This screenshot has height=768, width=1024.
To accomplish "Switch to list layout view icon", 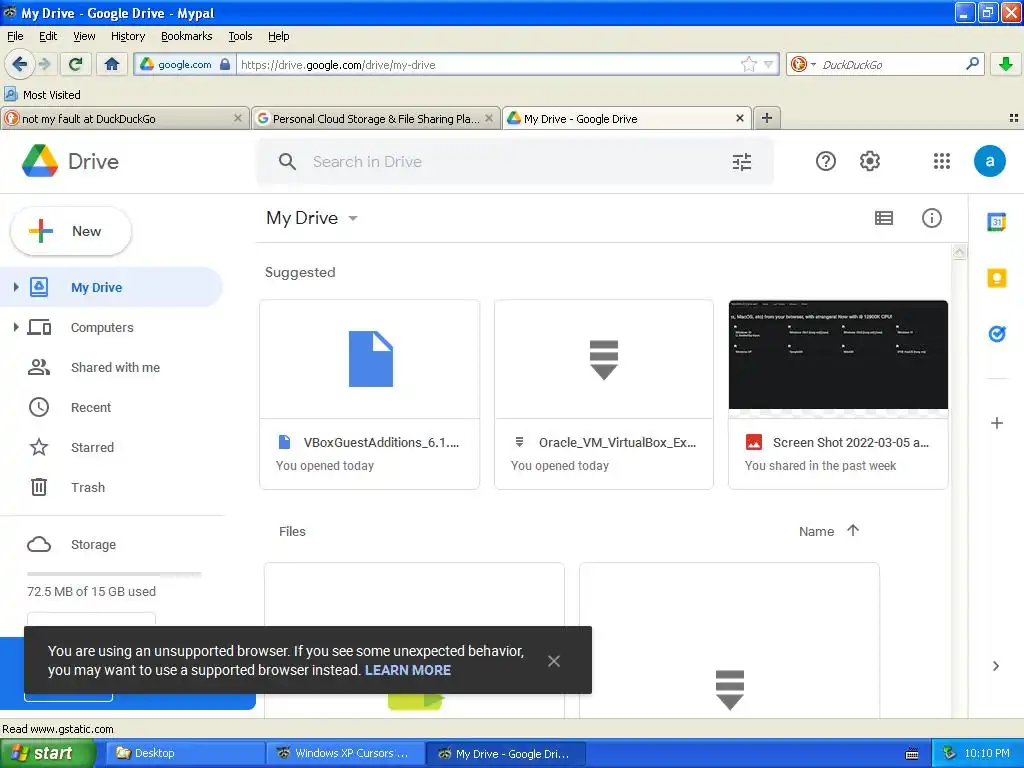I will point(884,218).
